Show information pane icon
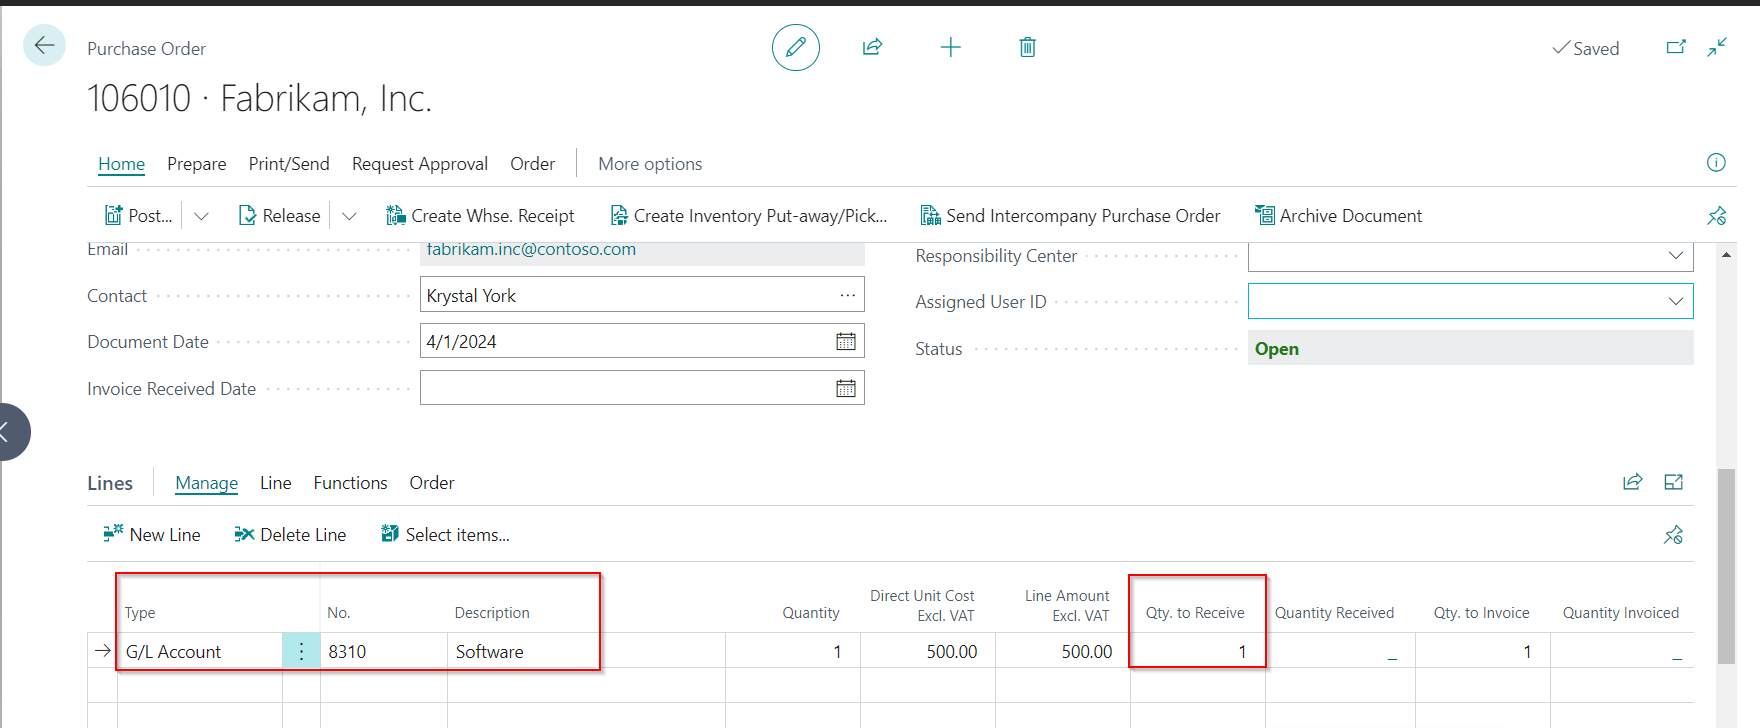Screen dimensions: 1760x728 [x=1716, y=162]
